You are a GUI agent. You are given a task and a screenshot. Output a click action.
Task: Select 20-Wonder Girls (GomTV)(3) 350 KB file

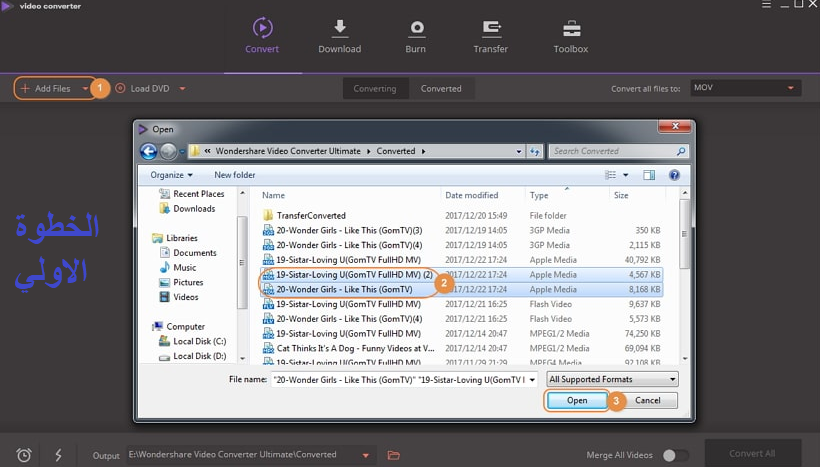[462, 230]
